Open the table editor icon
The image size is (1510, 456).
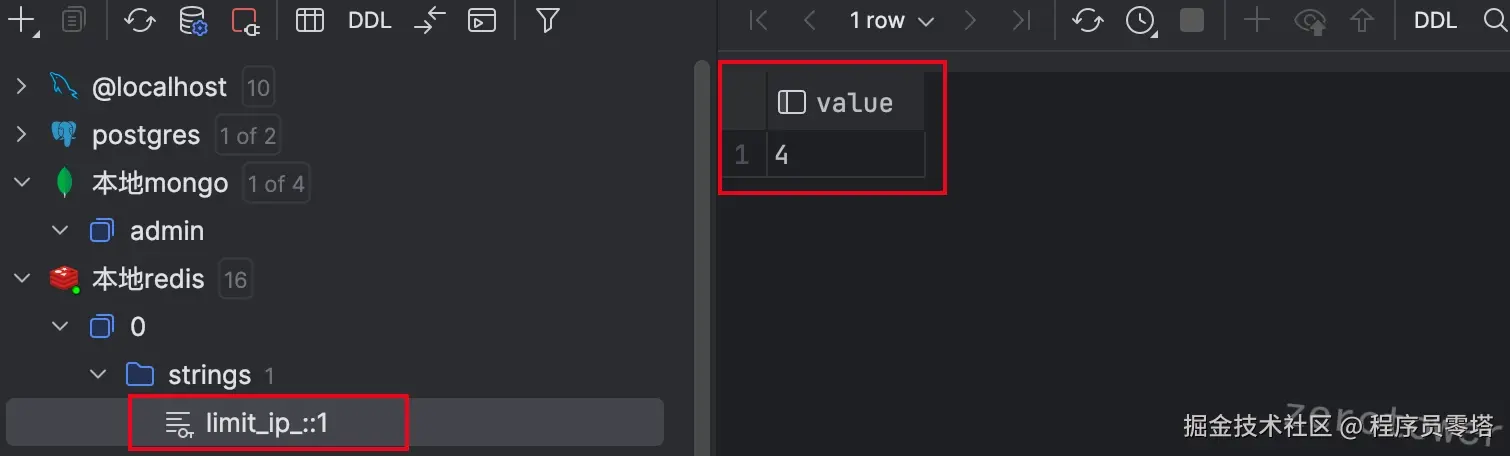pyautogui.click(x=310, y=20)
